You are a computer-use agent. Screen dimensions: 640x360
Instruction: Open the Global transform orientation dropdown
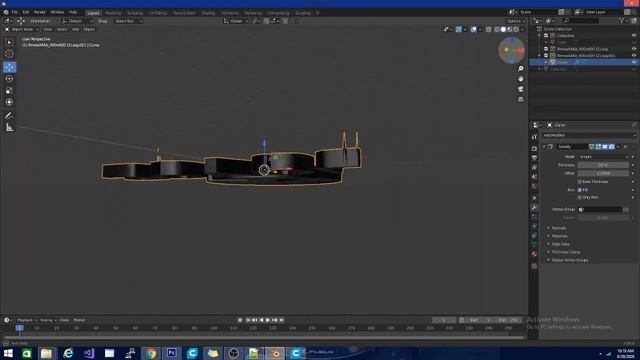tap(236, 21)
